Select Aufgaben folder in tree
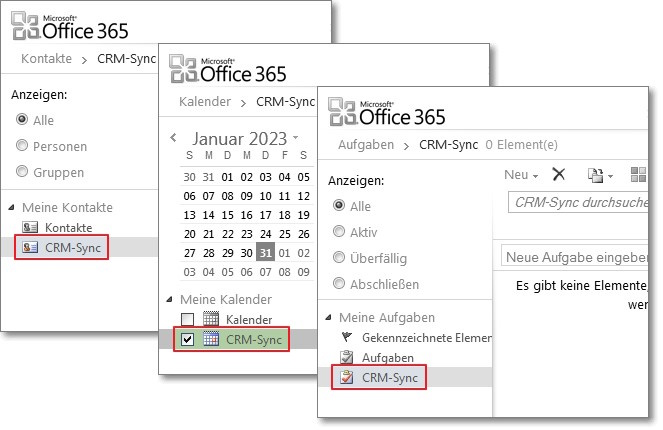663x430 pixels. [388, 357]
